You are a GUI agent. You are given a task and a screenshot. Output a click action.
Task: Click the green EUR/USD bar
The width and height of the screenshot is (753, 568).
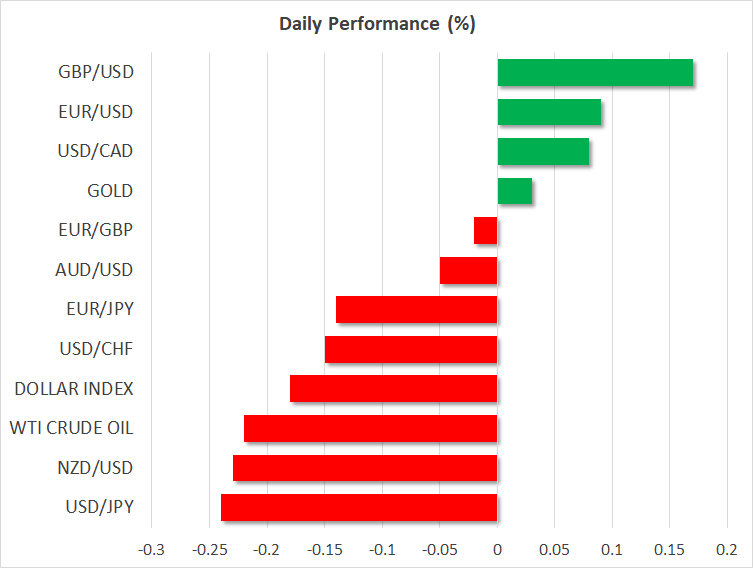[x=549, y=112]
